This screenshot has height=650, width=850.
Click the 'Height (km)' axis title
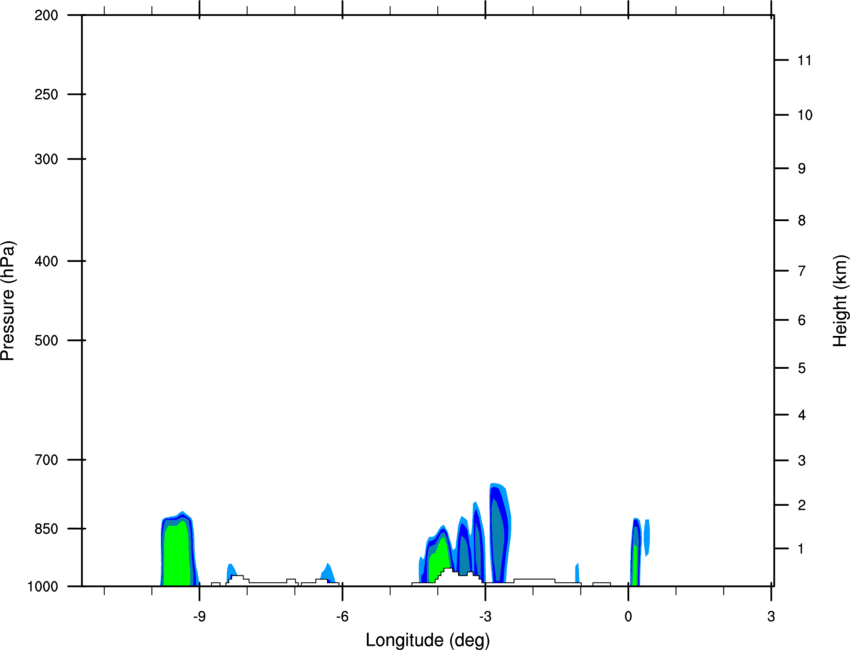840,301
